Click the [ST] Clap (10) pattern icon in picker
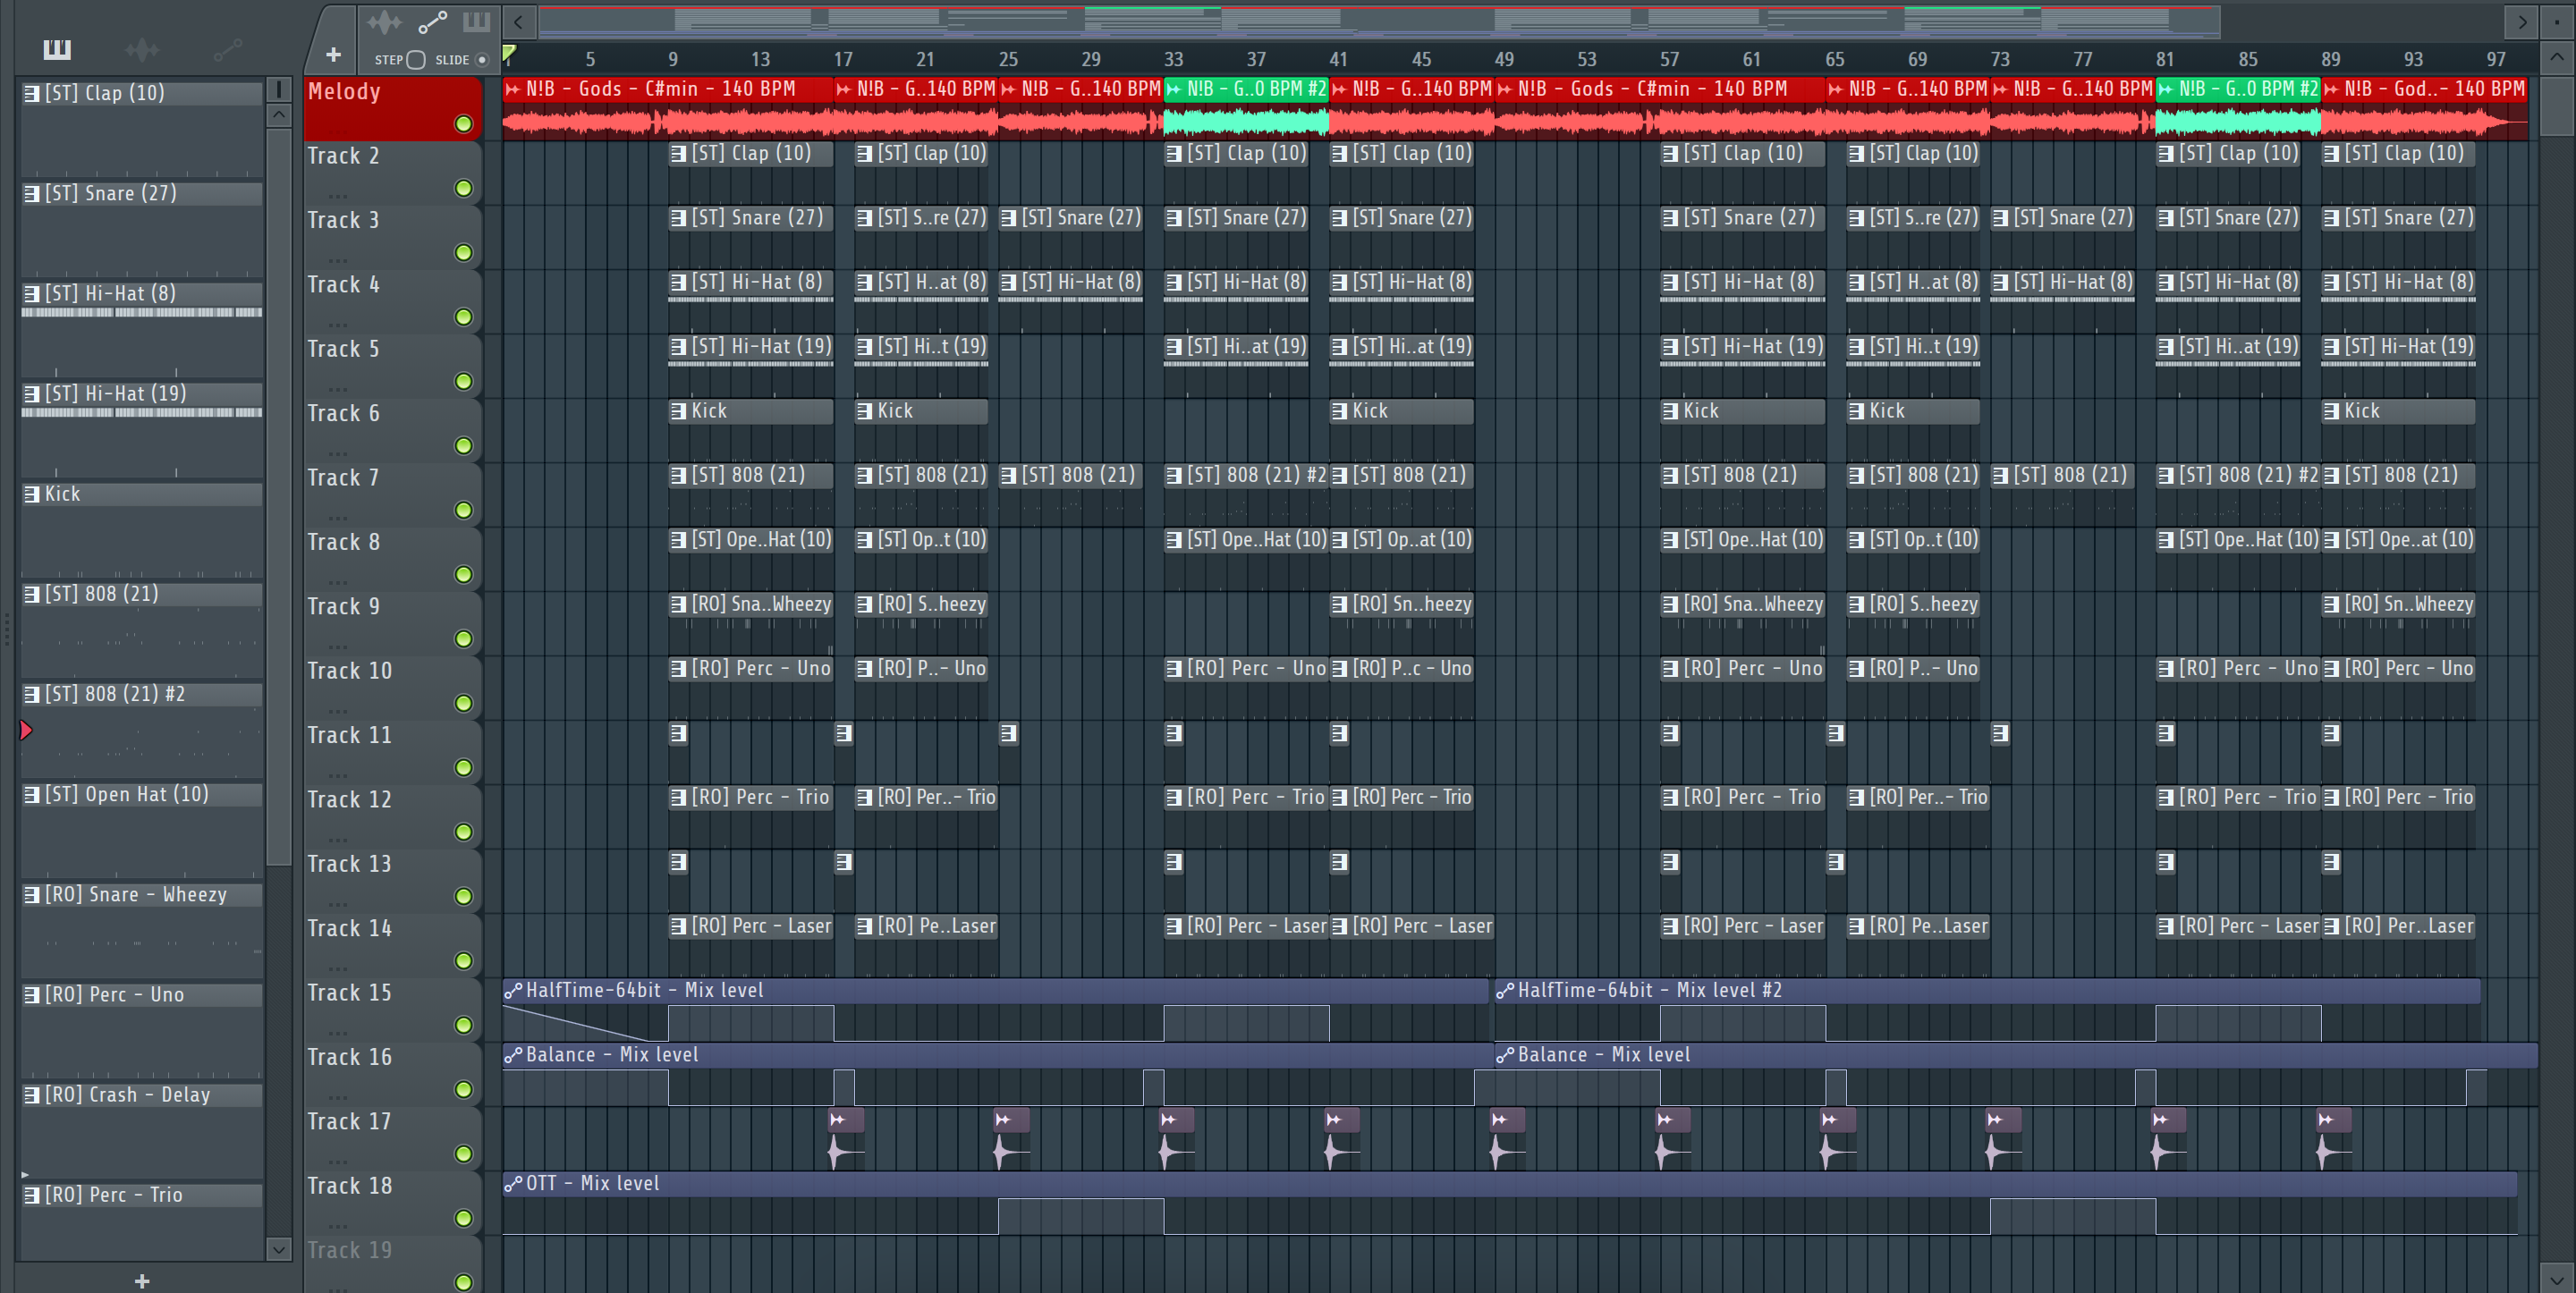Image resolution: width=2576 pixels, height=1293 pixels. click(32, 94)
